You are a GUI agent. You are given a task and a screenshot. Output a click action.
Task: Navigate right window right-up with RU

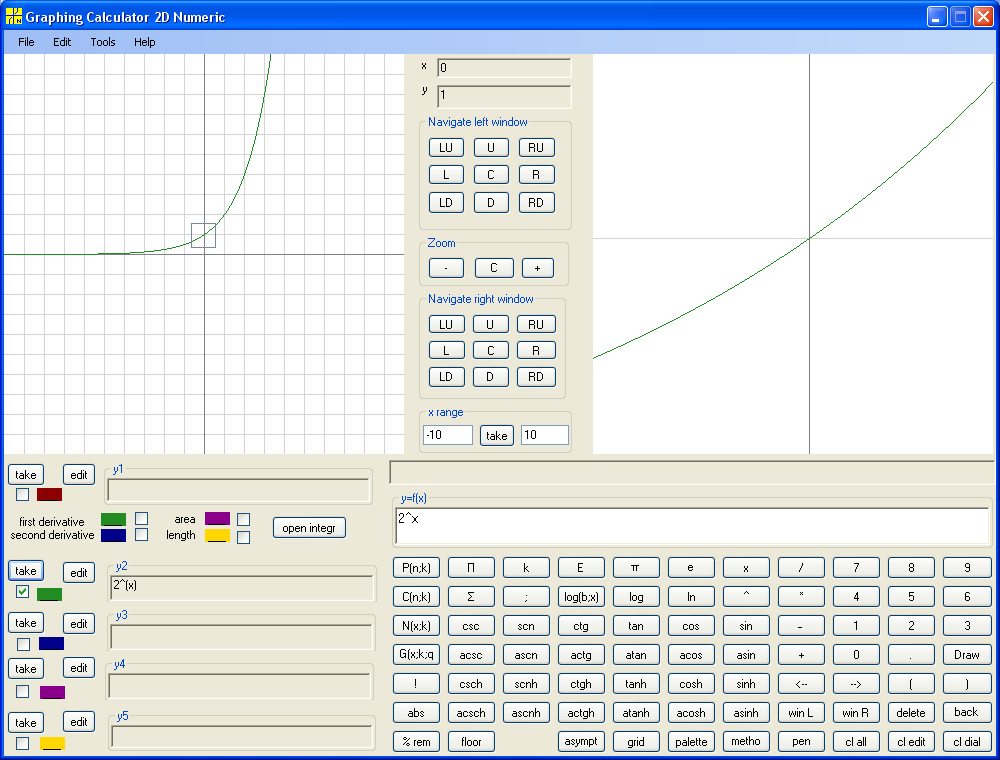tap(536, 325)
